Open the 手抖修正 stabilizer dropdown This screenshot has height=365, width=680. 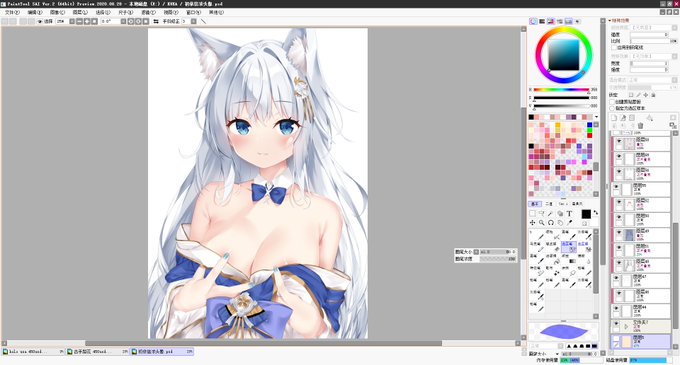193,21
